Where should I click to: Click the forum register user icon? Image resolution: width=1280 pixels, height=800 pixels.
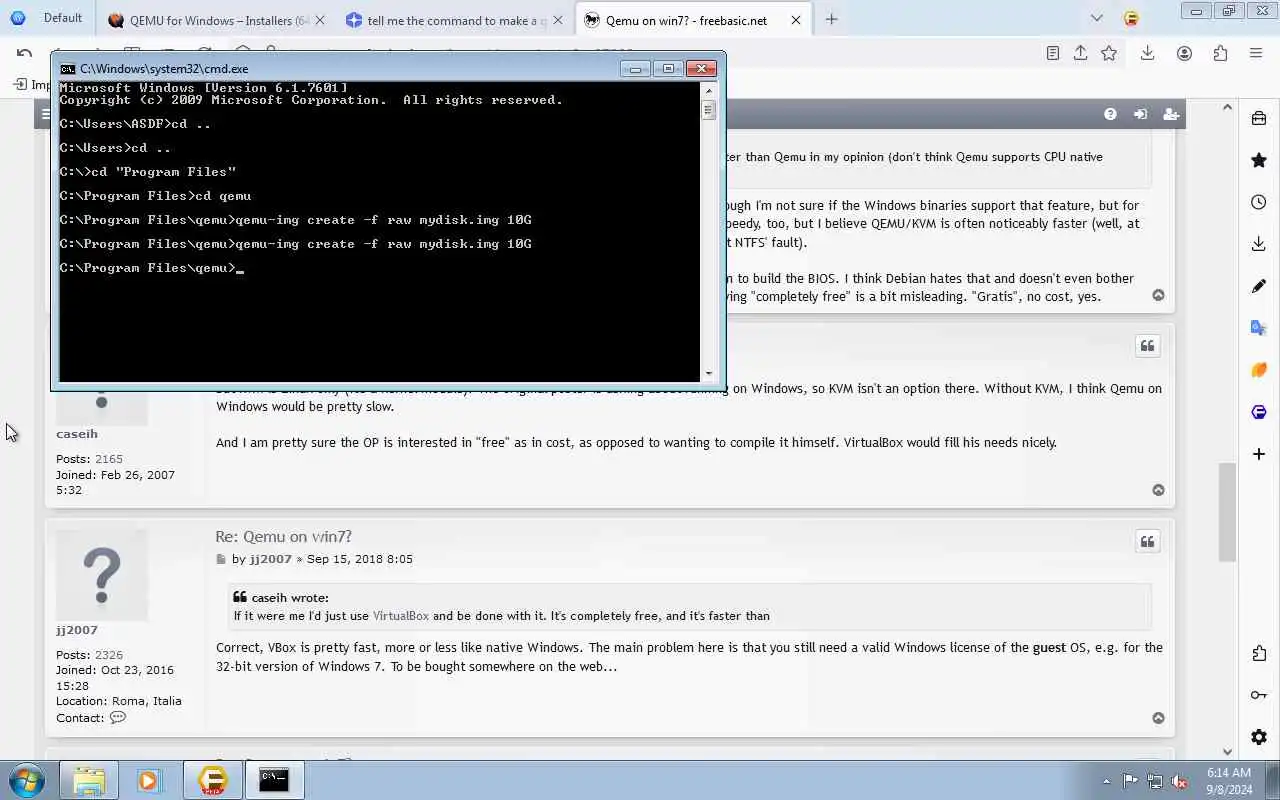tap(1171, 115)
